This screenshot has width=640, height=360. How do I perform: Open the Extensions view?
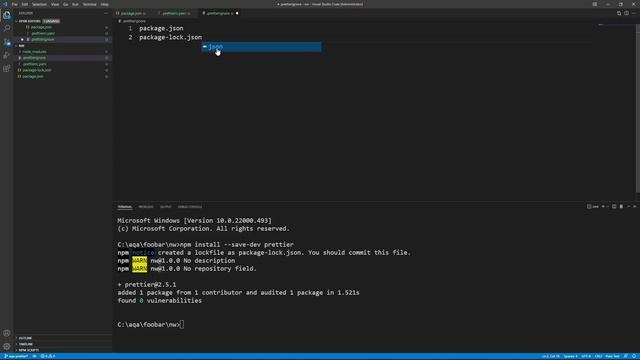[7, 68]
